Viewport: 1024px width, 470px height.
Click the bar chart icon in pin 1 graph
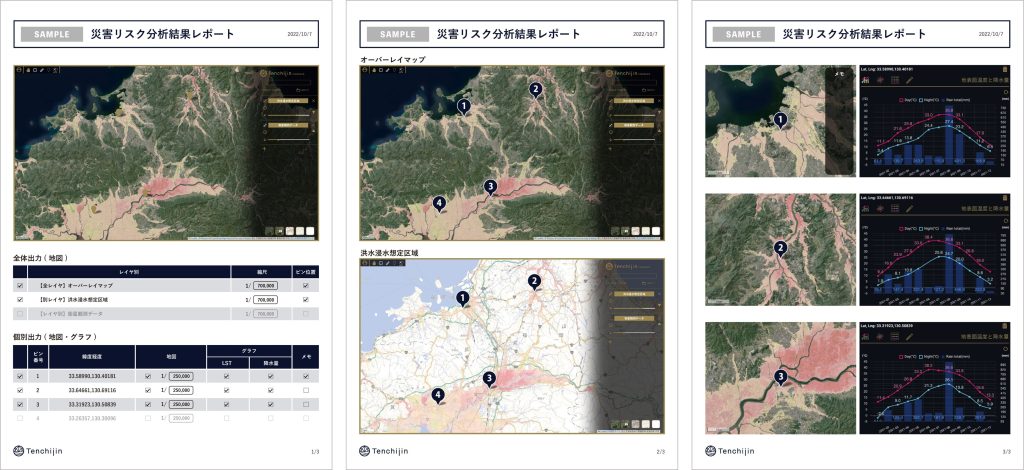point(865,80)
